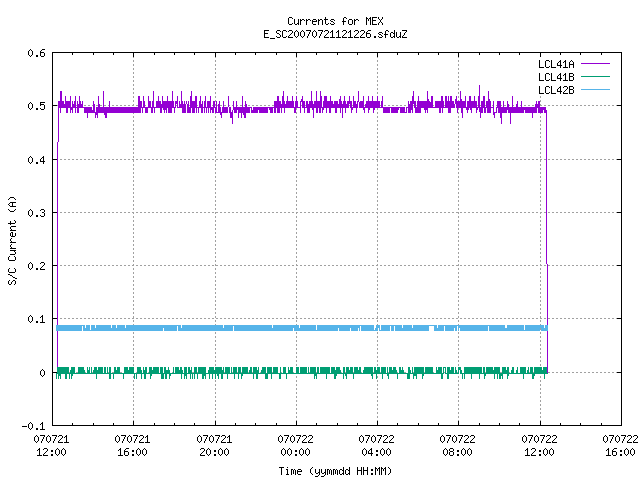Click the green LCL41B trace near 0 A
The height and width of the screenshot is (480, 640).
302,371
